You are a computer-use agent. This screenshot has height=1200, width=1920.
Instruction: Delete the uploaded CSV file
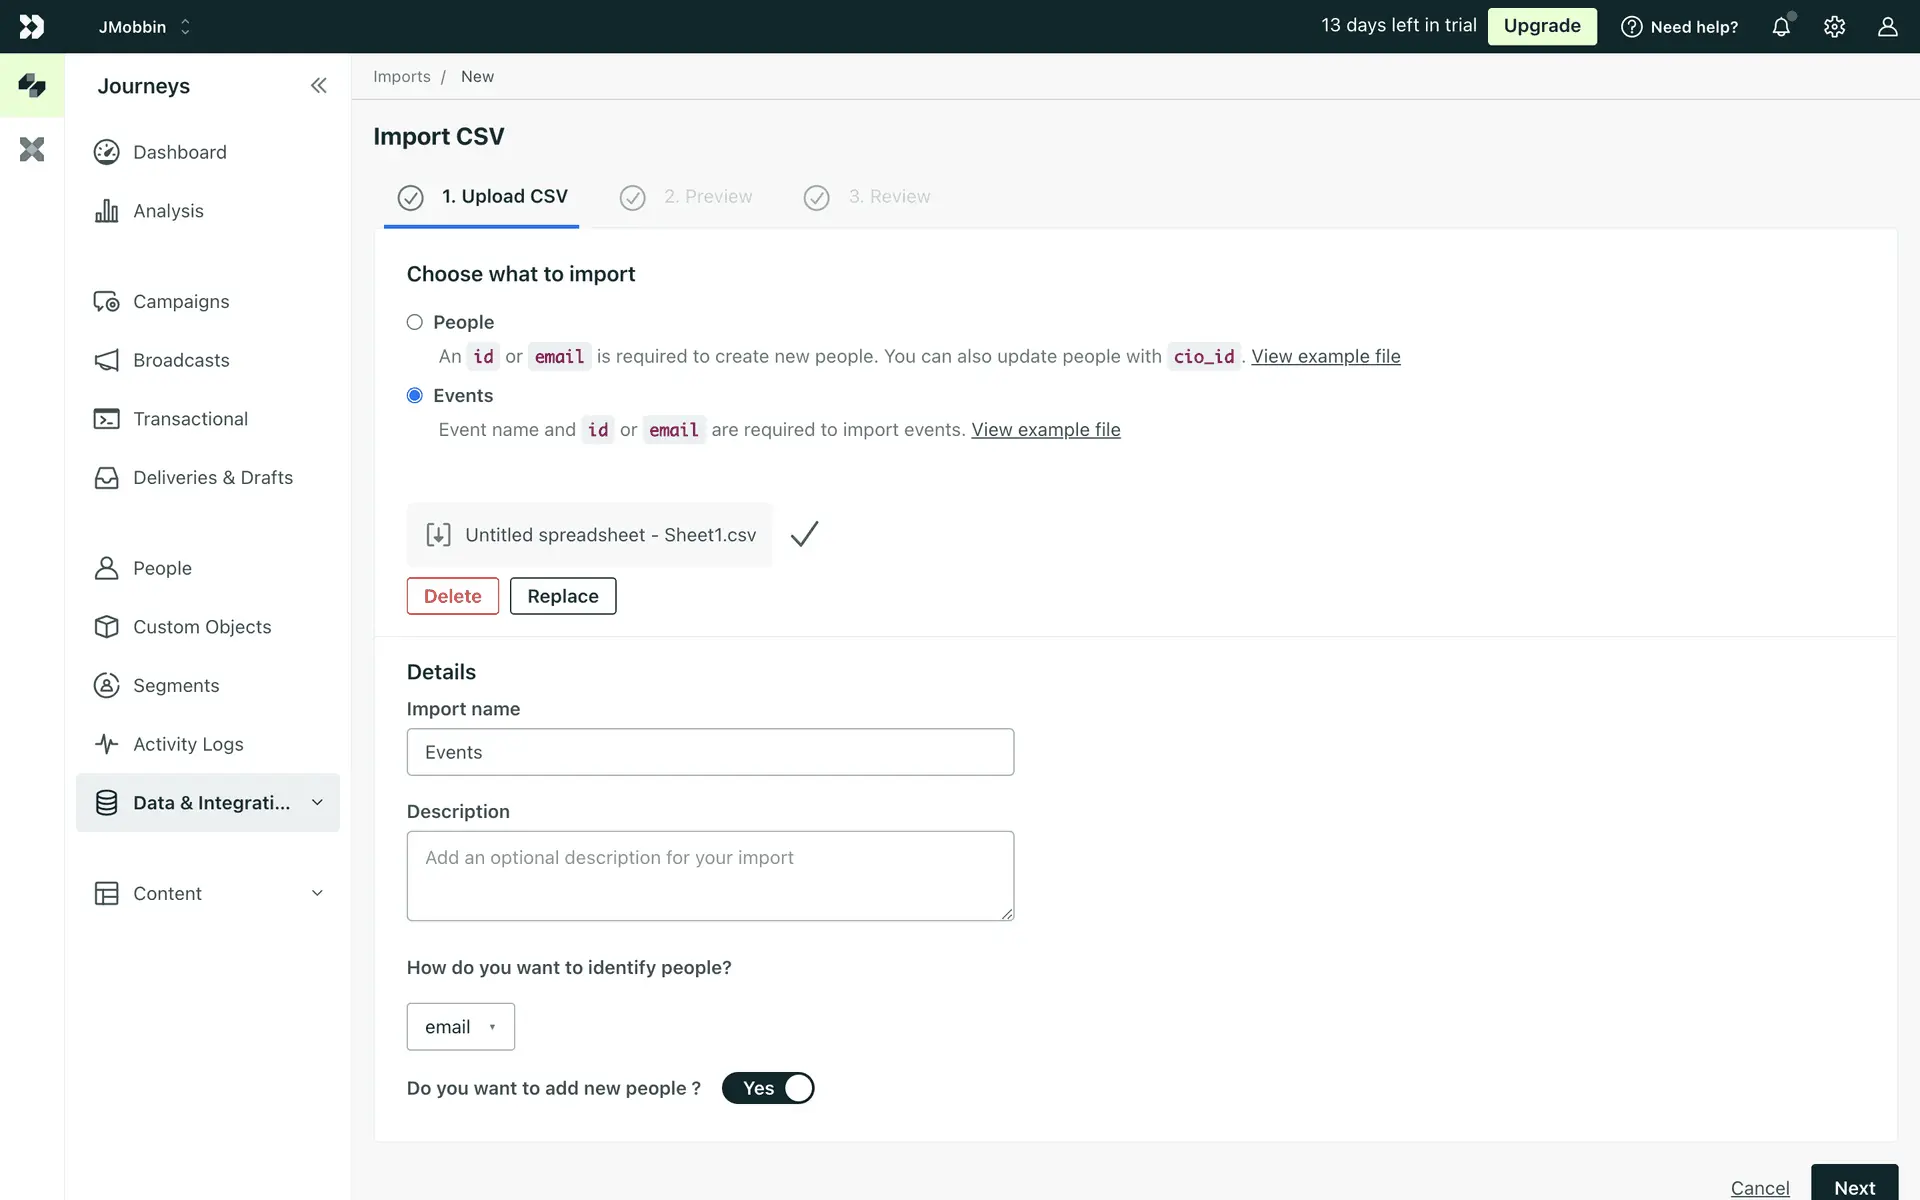click(452, 596)
